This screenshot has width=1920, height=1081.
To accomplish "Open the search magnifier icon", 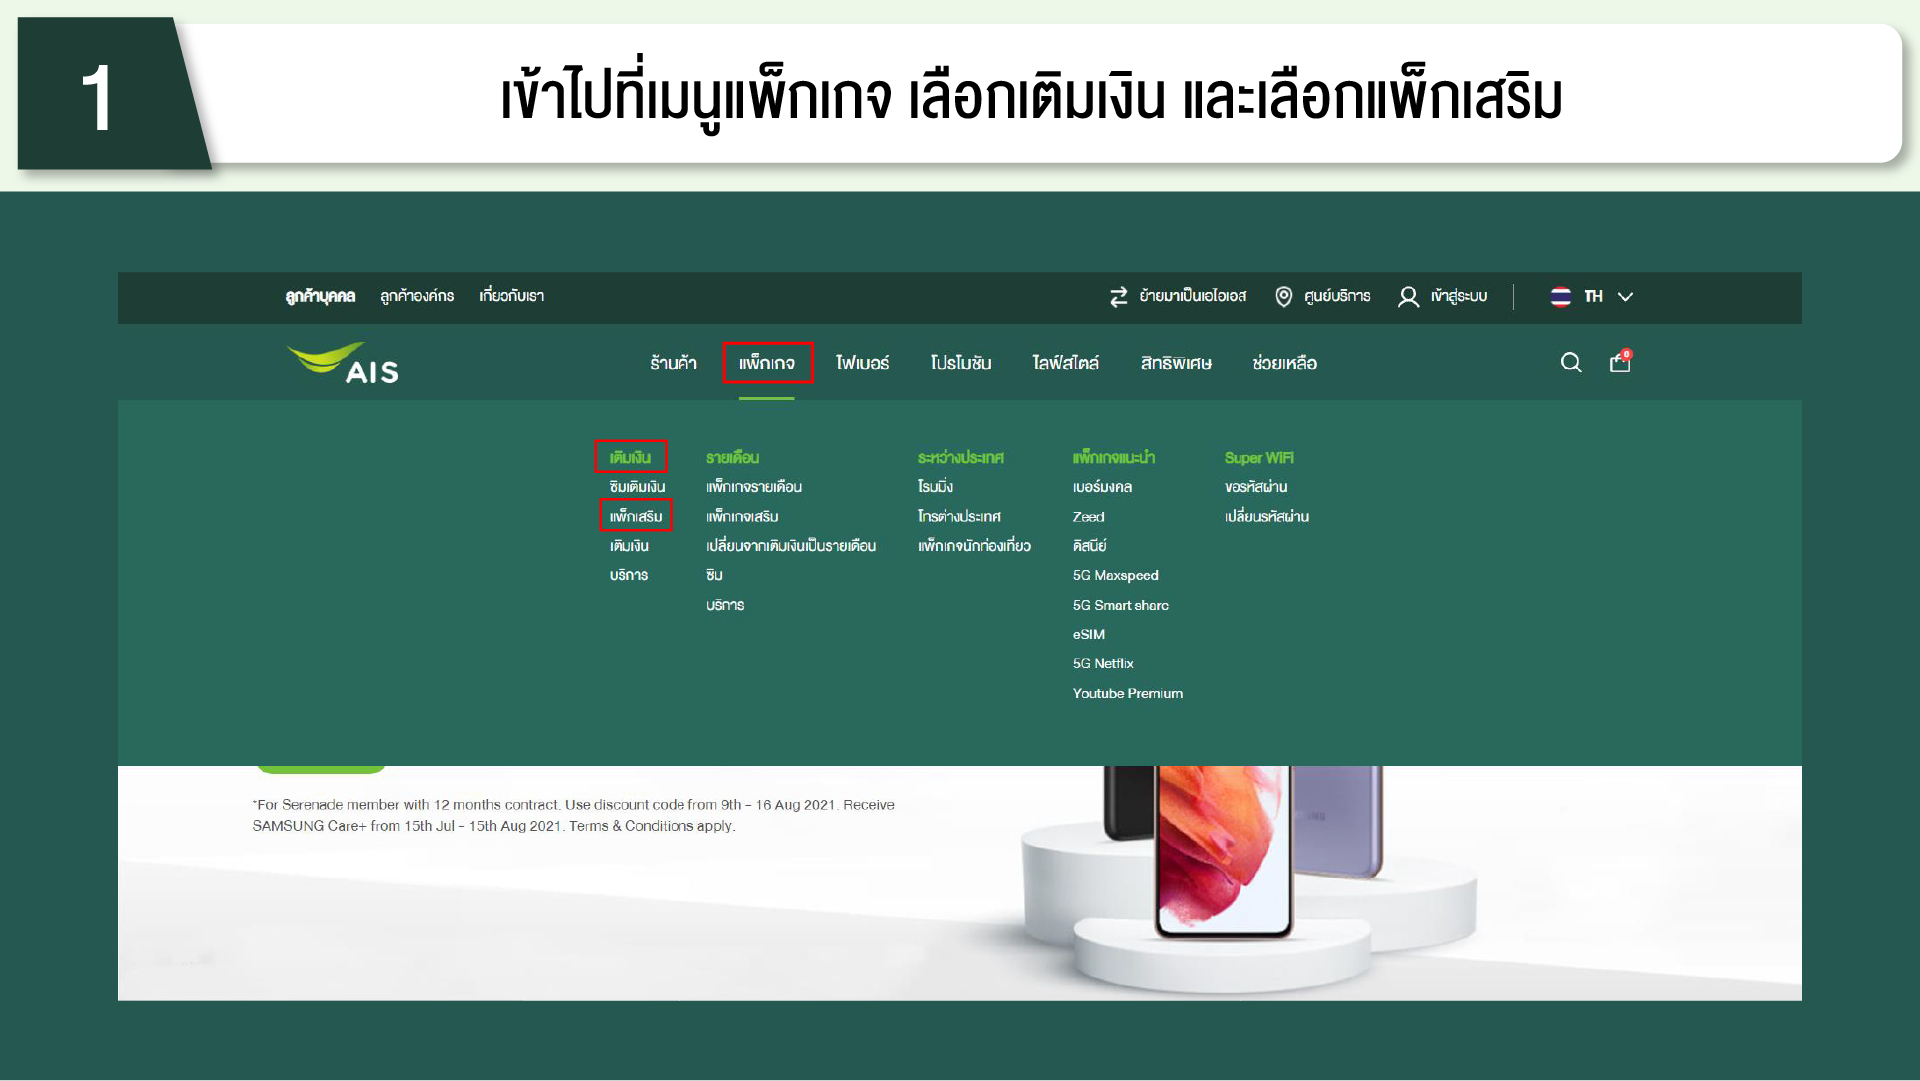I will 1571,362.
